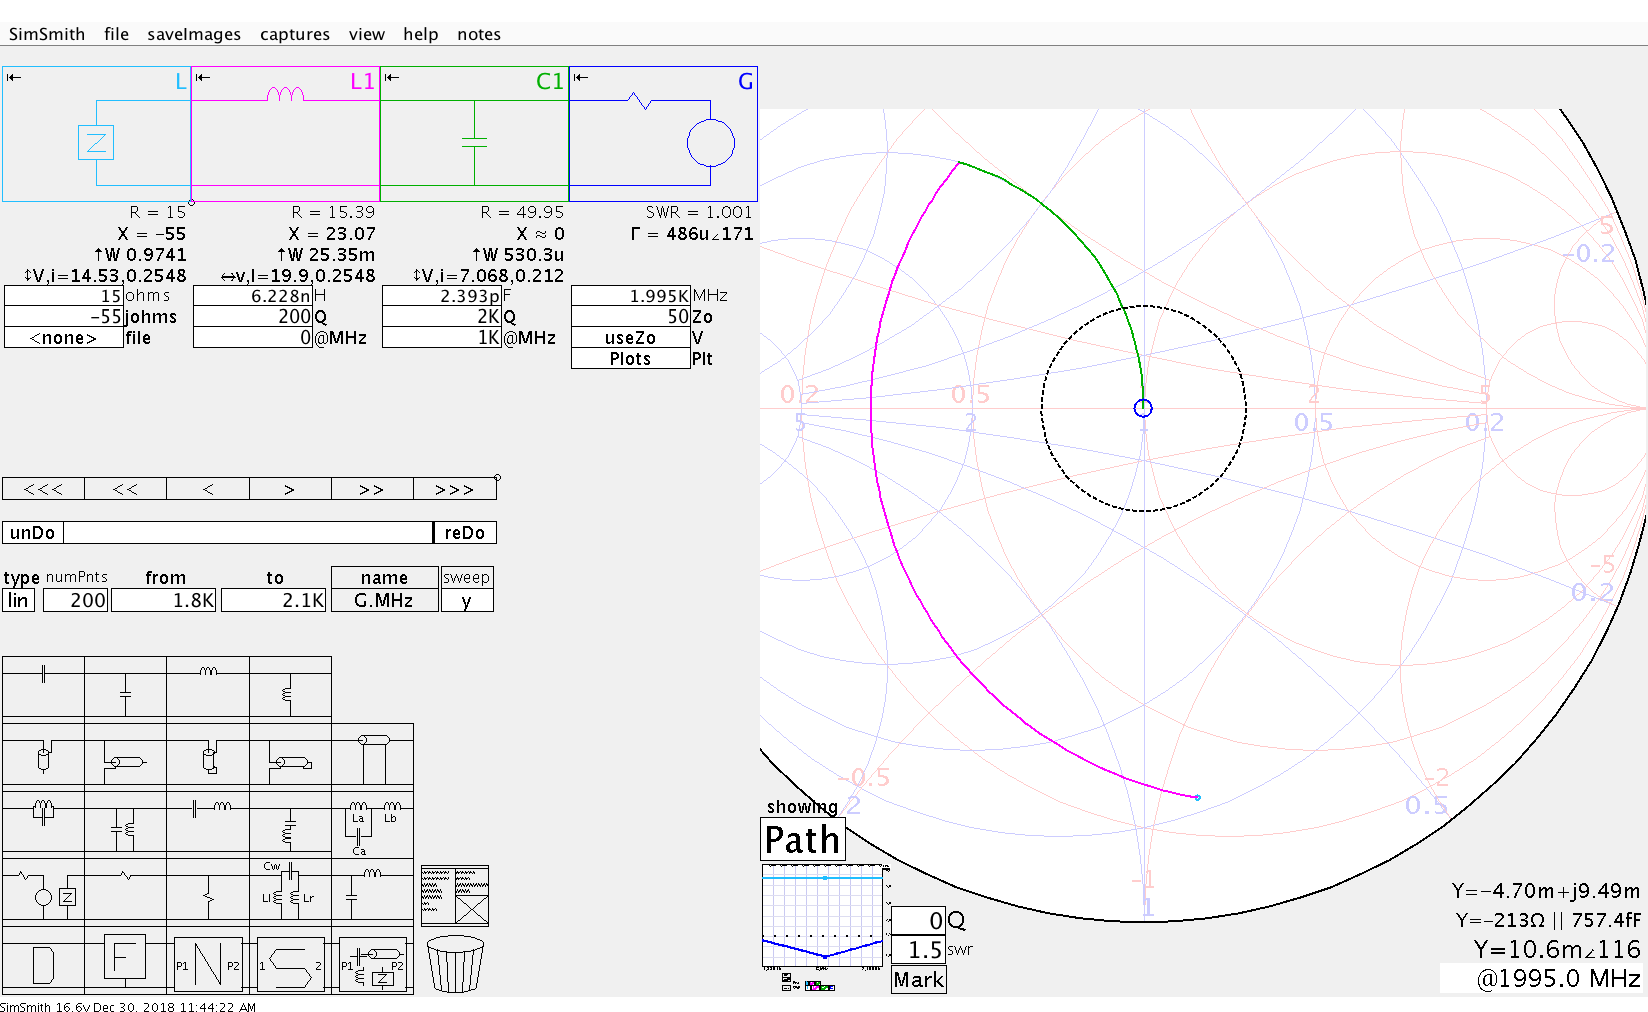Toggle the lin sweep type
This screenshot has width=1648, height=1012.
19,600
